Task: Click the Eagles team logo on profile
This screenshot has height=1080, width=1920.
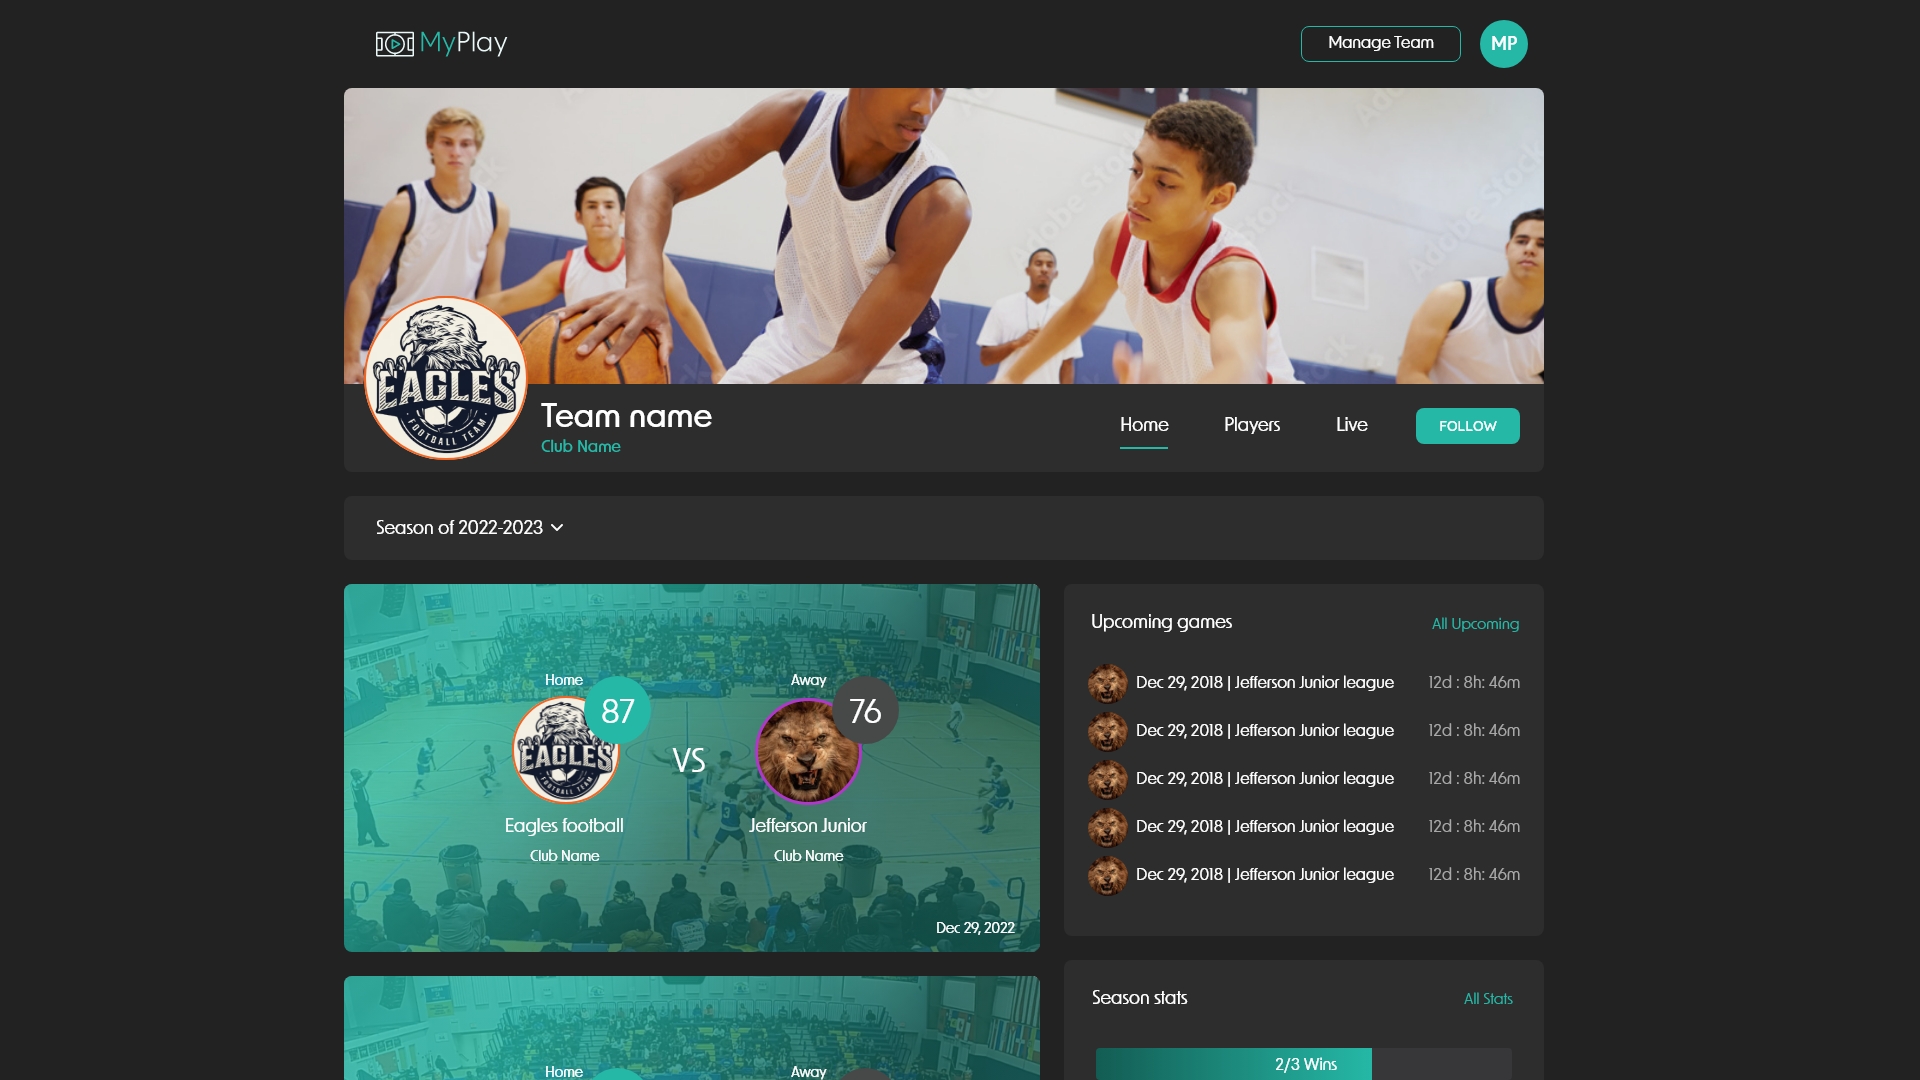Action: [446, 378]
